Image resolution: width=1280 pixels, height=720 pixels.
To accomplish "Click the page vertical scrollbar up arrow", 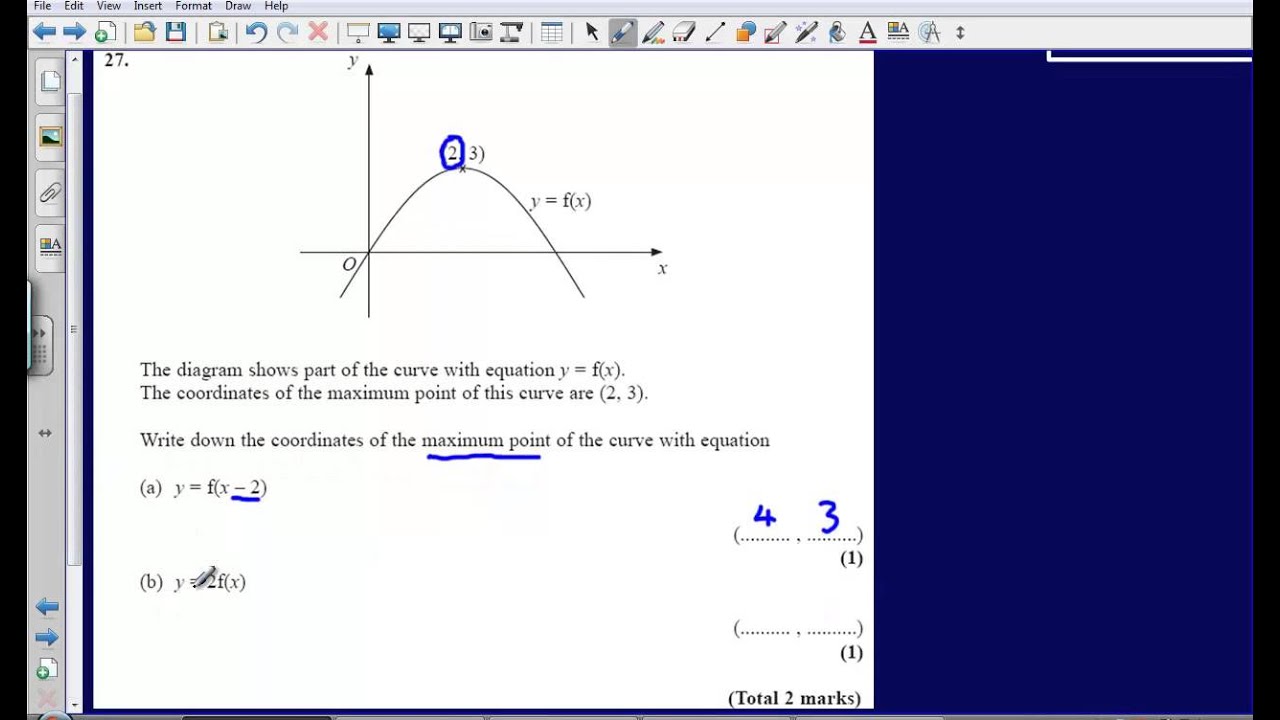I will tap(74, 60).
